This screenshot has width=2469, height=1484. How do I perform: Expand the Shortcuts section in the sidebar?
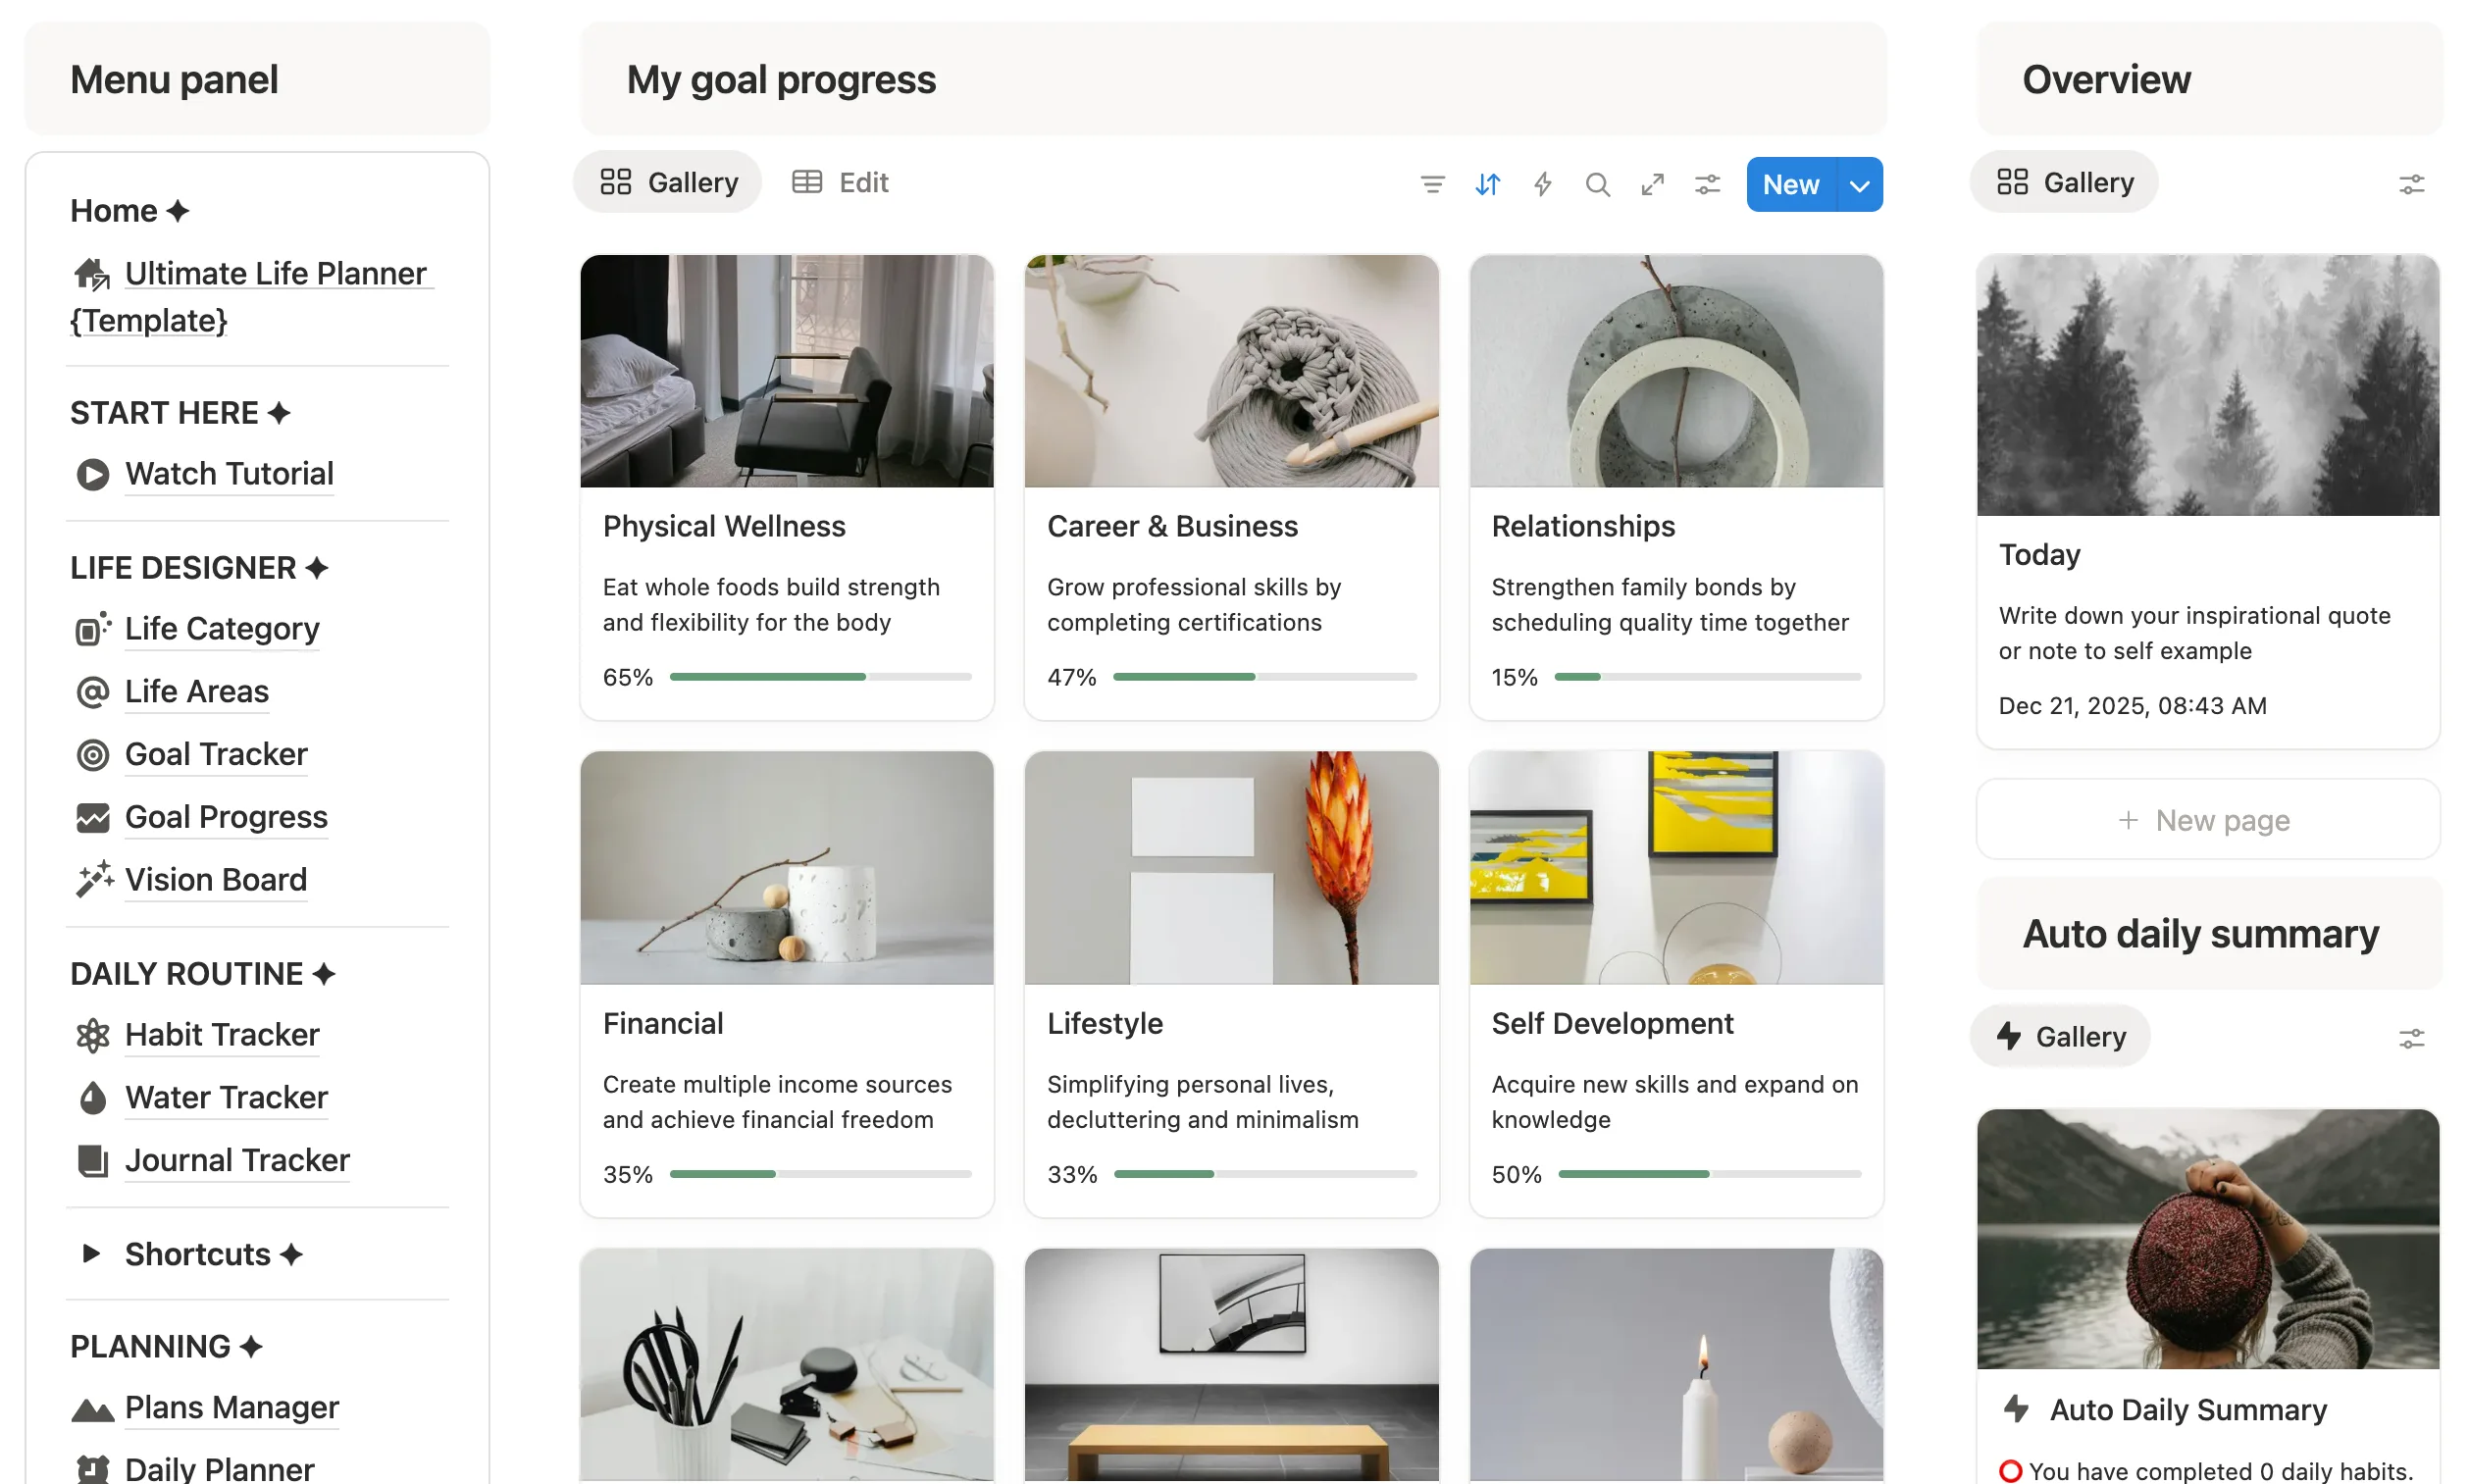pos(91,1254)
